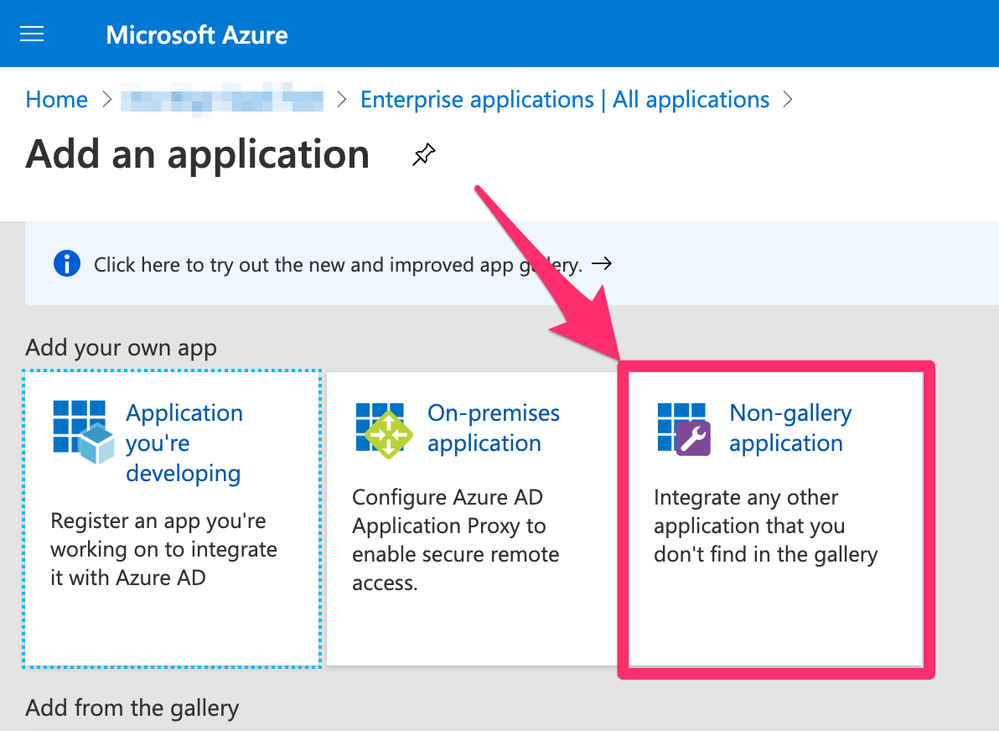Open the Non-gallery application title
This screenshot has width=999, height=731.
click(x=791, y=428)
